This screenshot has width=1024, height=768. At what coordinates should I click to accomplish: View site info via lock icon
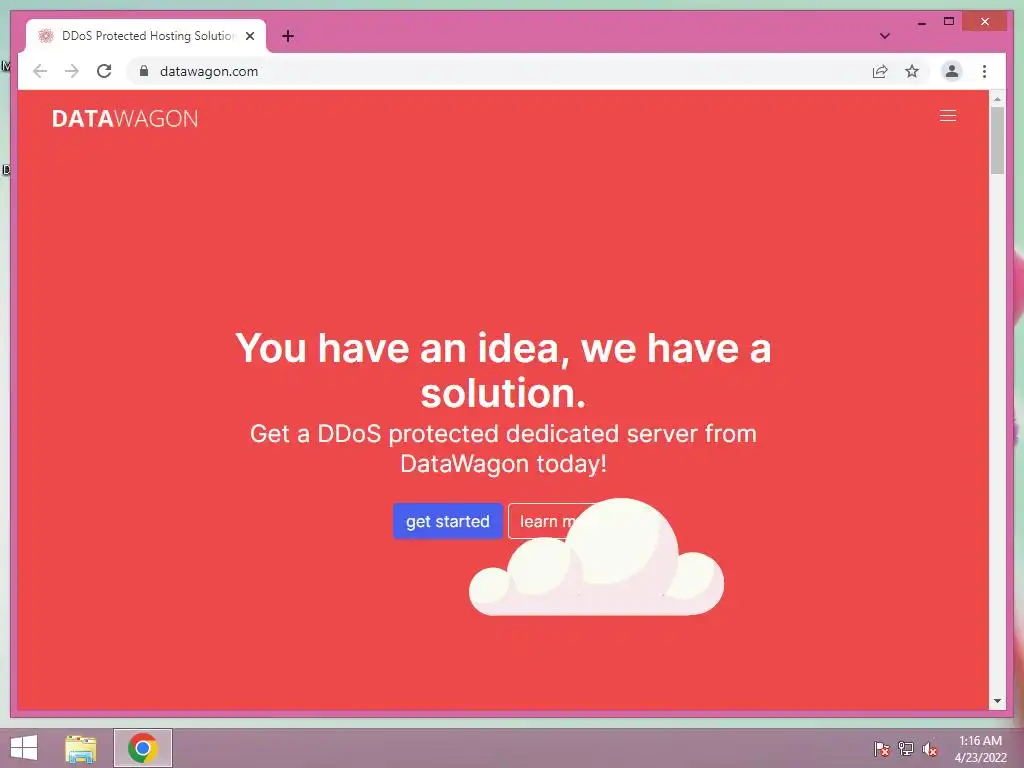[x=144, y=71]
